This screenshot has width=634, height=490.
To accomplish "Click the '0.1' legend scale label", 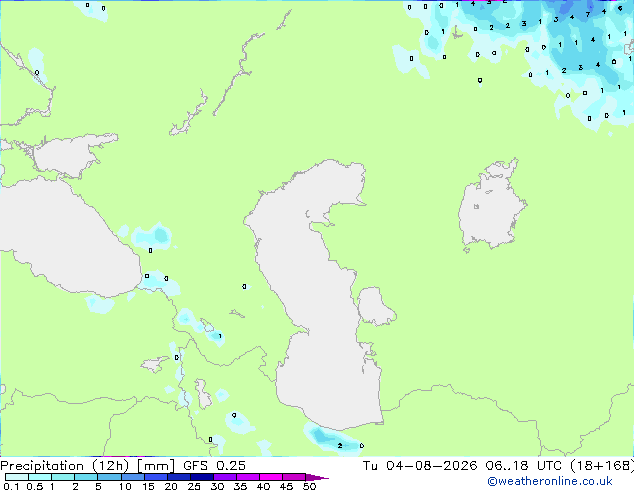I will point(12,486).
